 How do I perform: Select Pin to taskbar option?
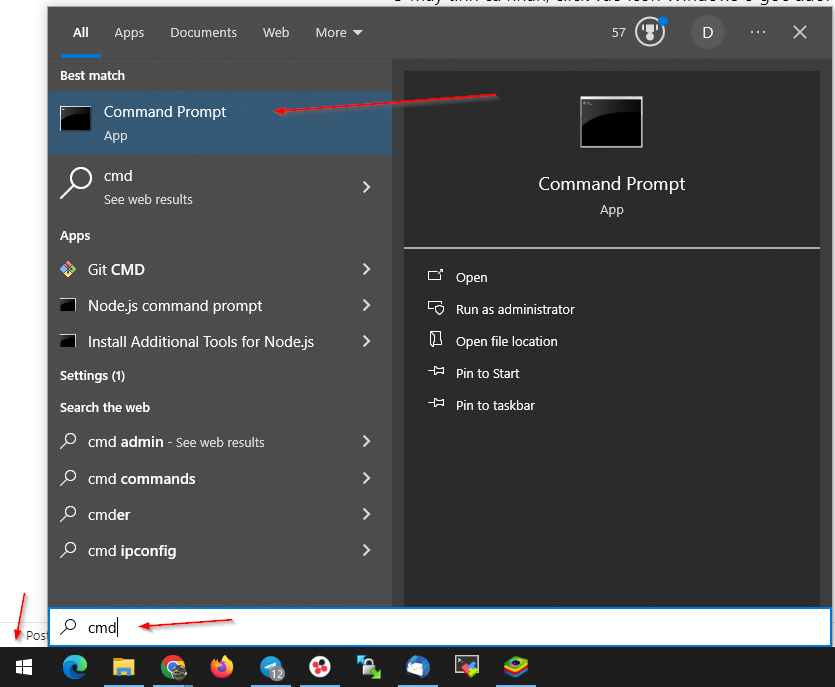495,405
